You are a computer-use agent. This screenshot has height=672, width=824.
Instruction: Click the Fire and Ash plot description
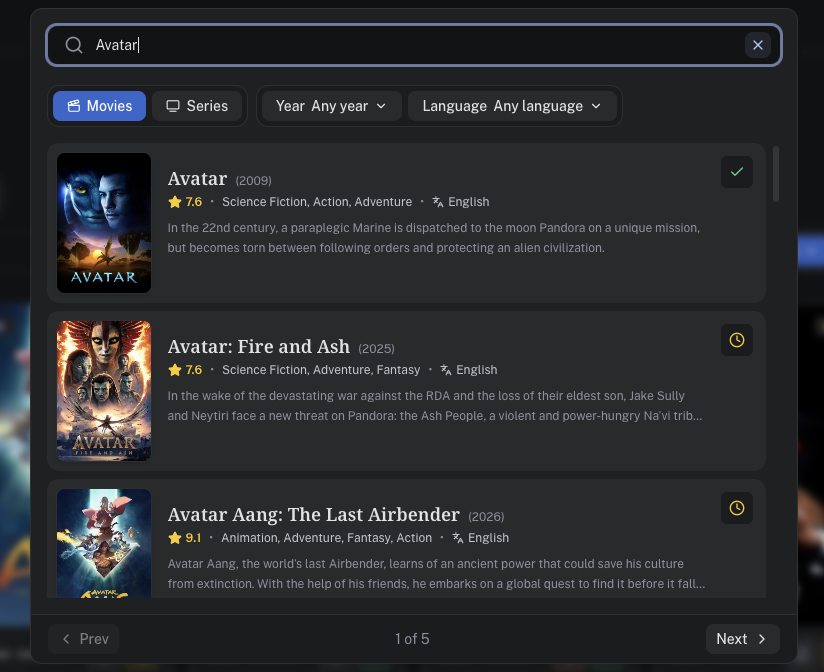435,406
